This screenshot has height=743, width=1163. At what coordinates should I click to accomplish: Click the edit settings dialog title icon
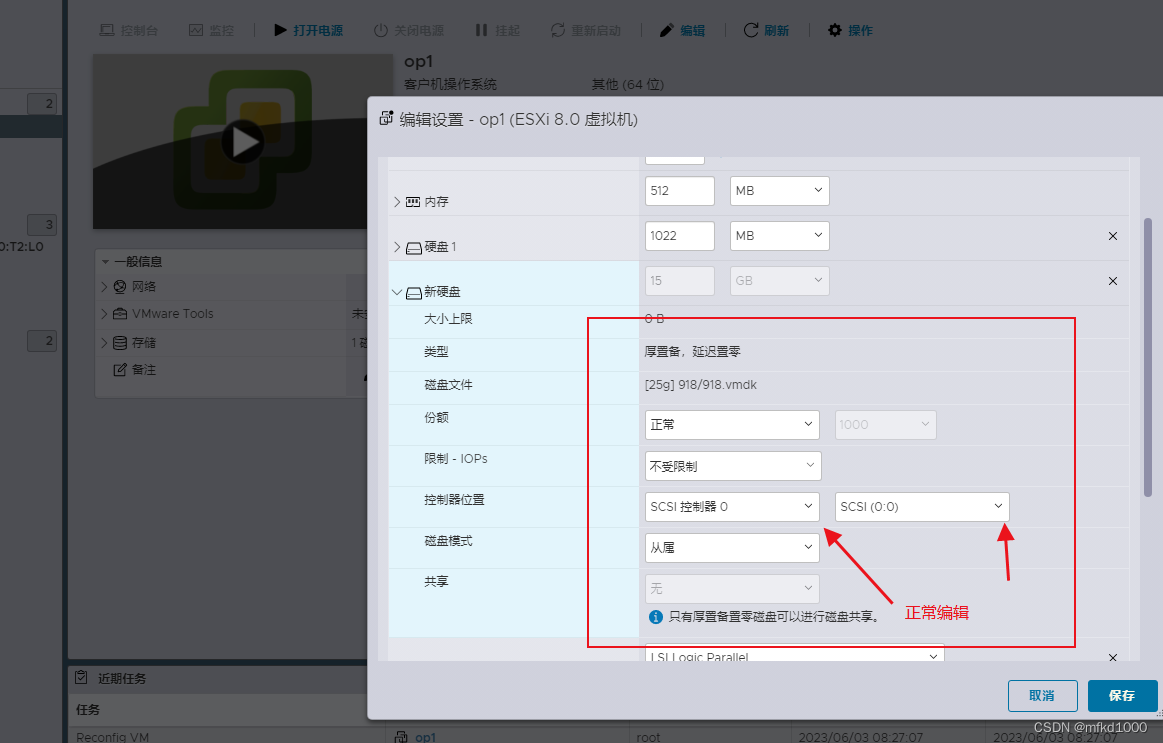pos(386,119)
